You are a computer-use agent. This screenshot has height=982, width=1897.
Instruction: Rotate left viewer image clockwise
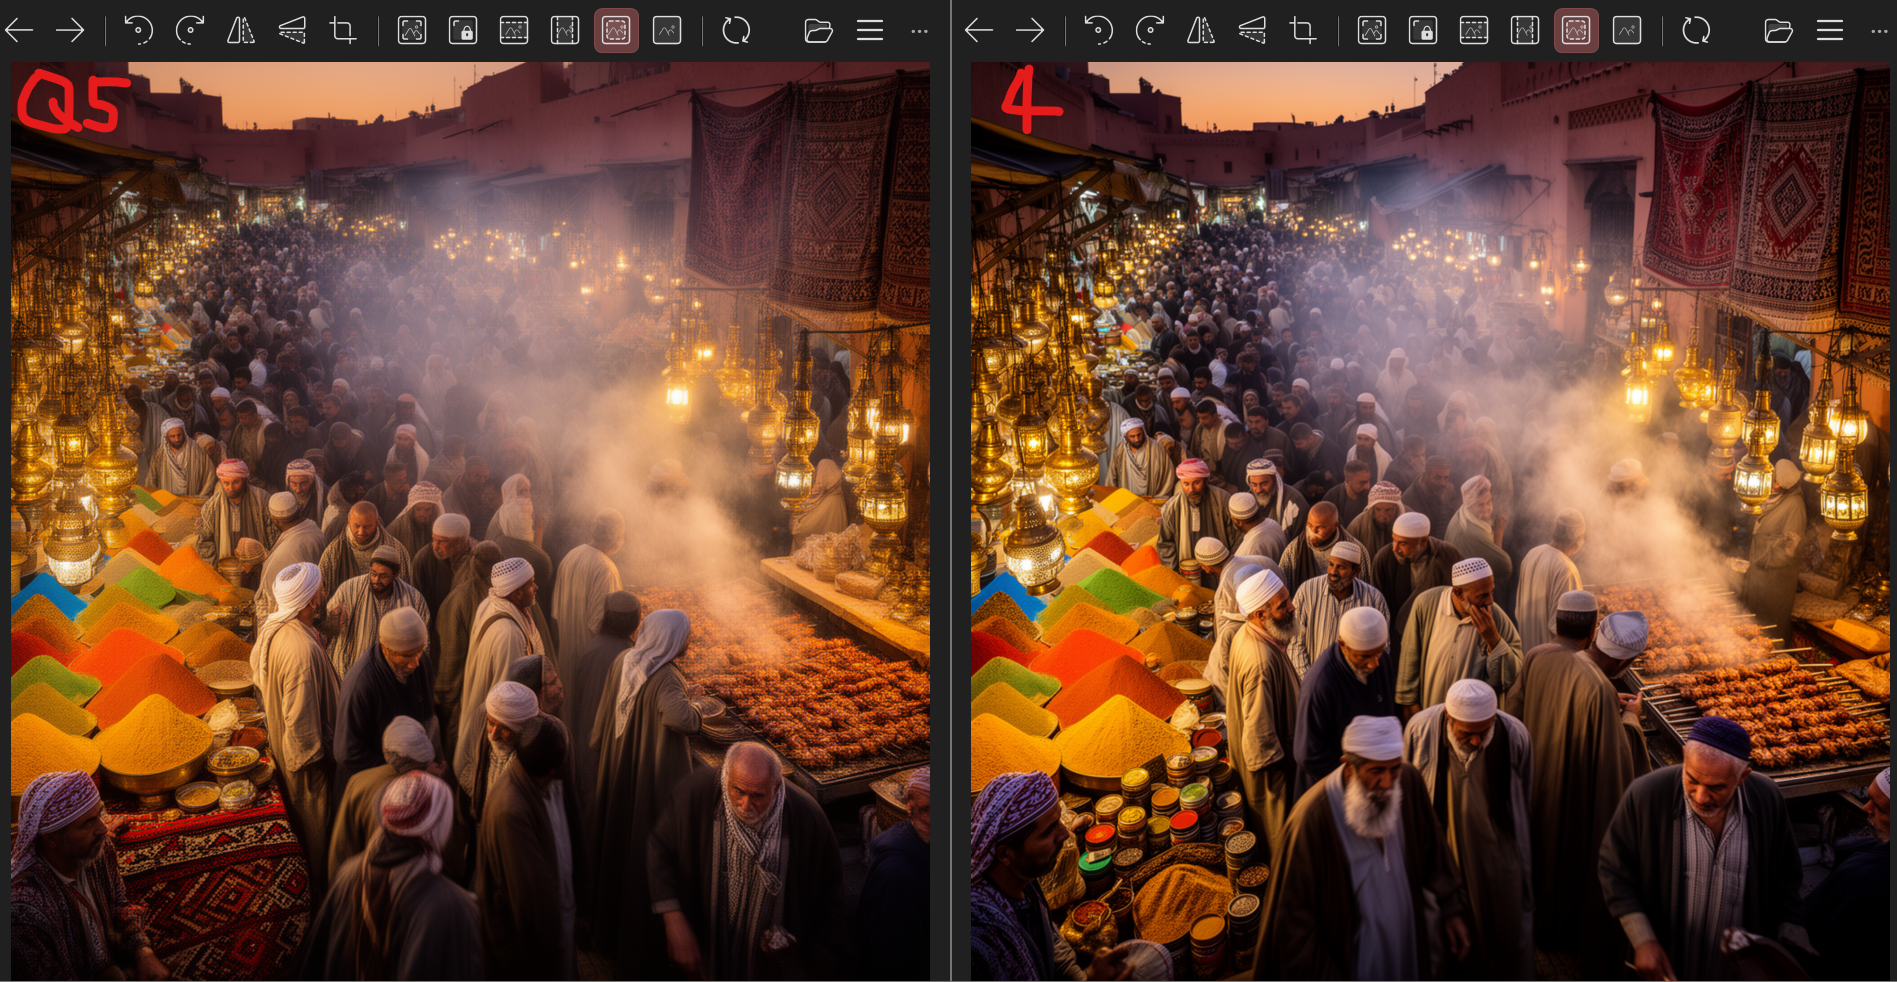189,31
